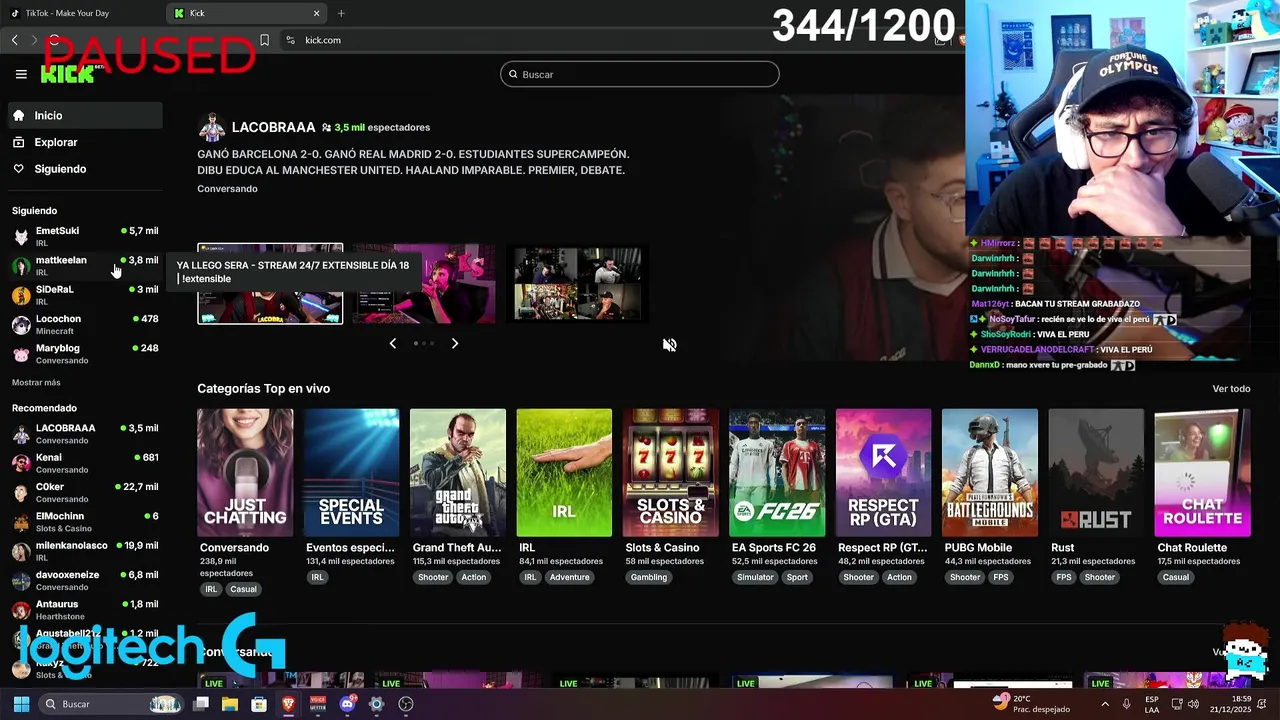Viewport: 1280px width, 720px height.
Task: Click Adventure tag under IRL category
Action: click(569, 577)
